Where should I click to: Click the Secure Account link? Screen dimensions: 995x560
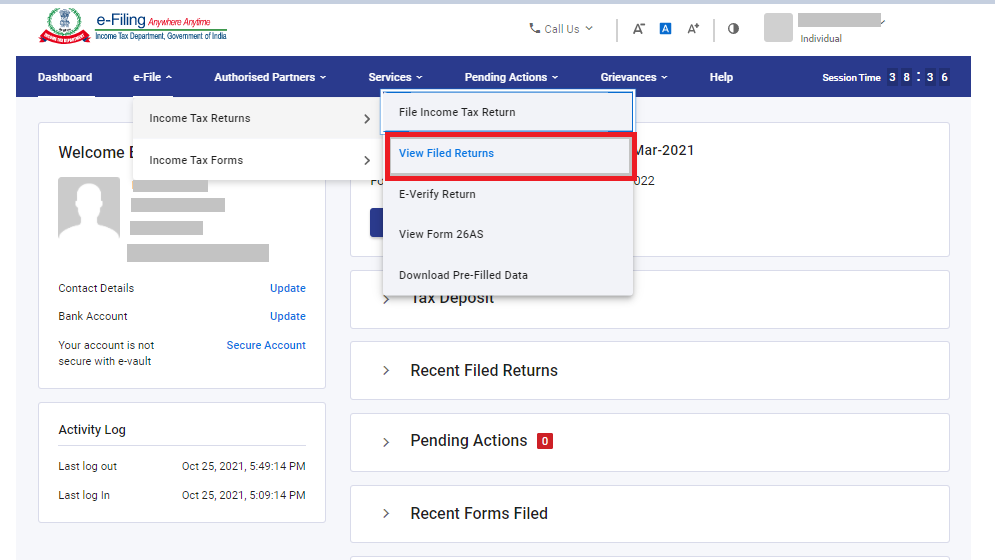click(x=266, y=345)
